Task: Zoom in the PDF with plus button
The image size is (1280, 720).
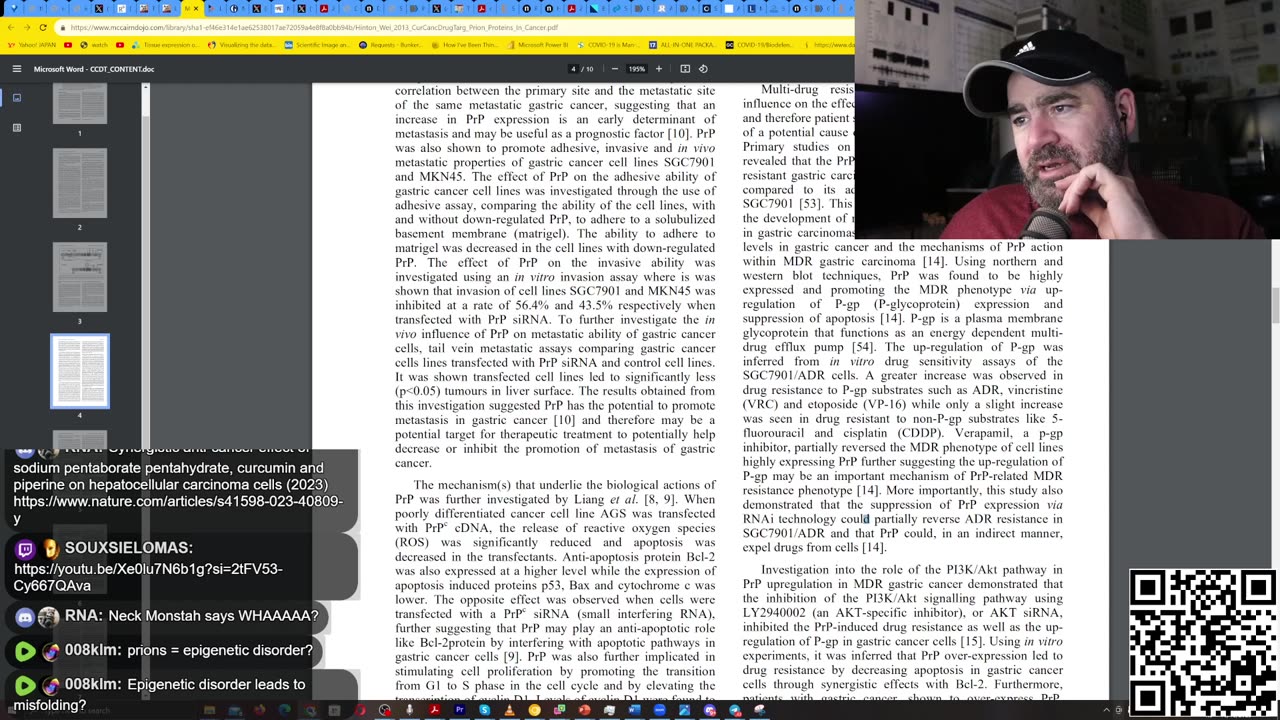Action: (x=658, y=69)
